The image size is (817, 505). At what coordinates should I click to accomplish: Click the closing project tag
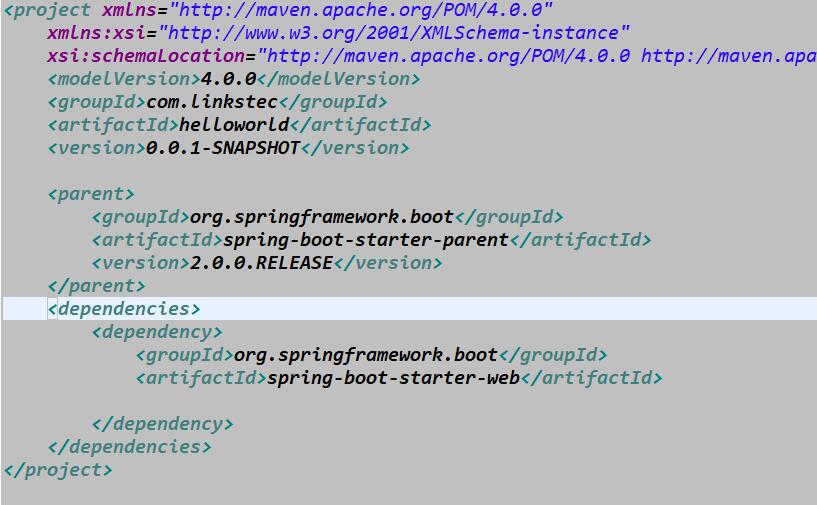pyautogui.click(x=58, y=470)
